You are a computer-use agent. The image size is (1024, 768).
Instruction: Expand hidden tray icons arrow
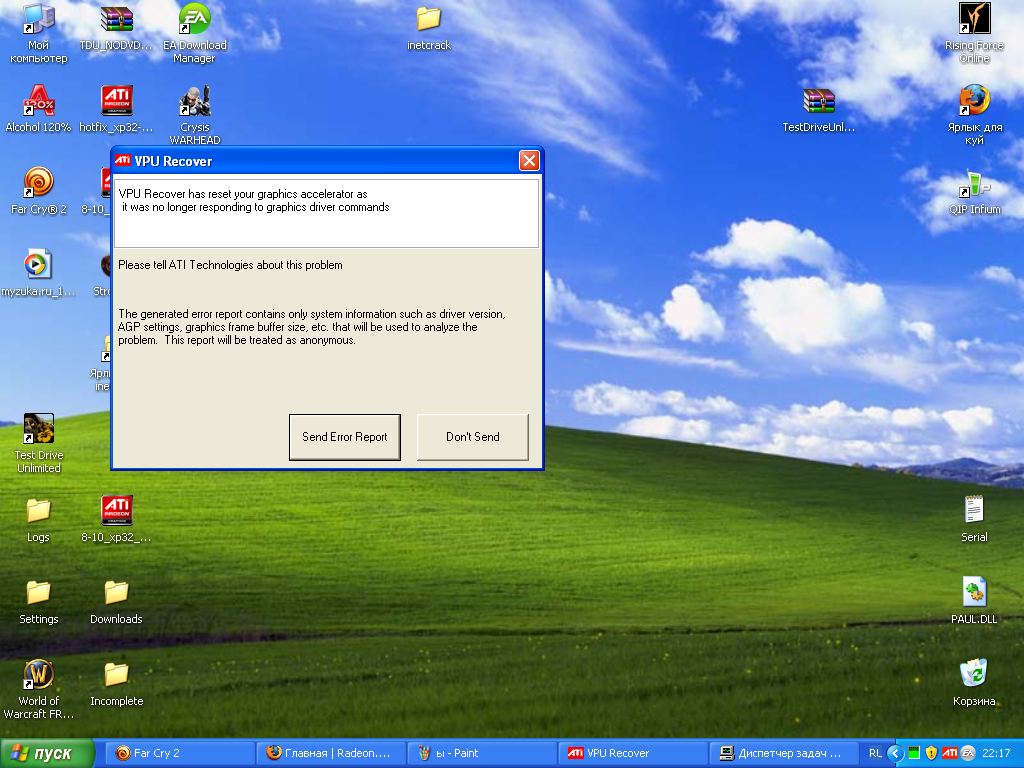point(895,753)
